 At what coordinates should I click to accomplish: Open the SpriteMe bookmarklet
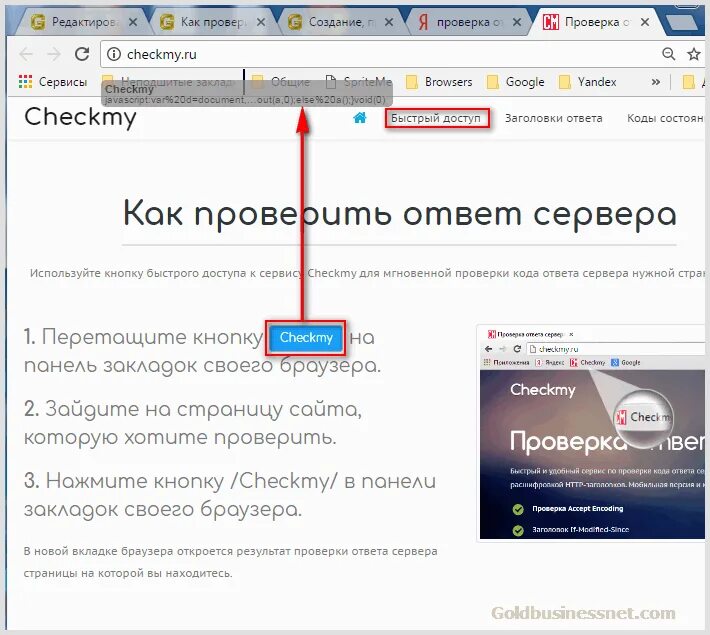tap(359, 82)
